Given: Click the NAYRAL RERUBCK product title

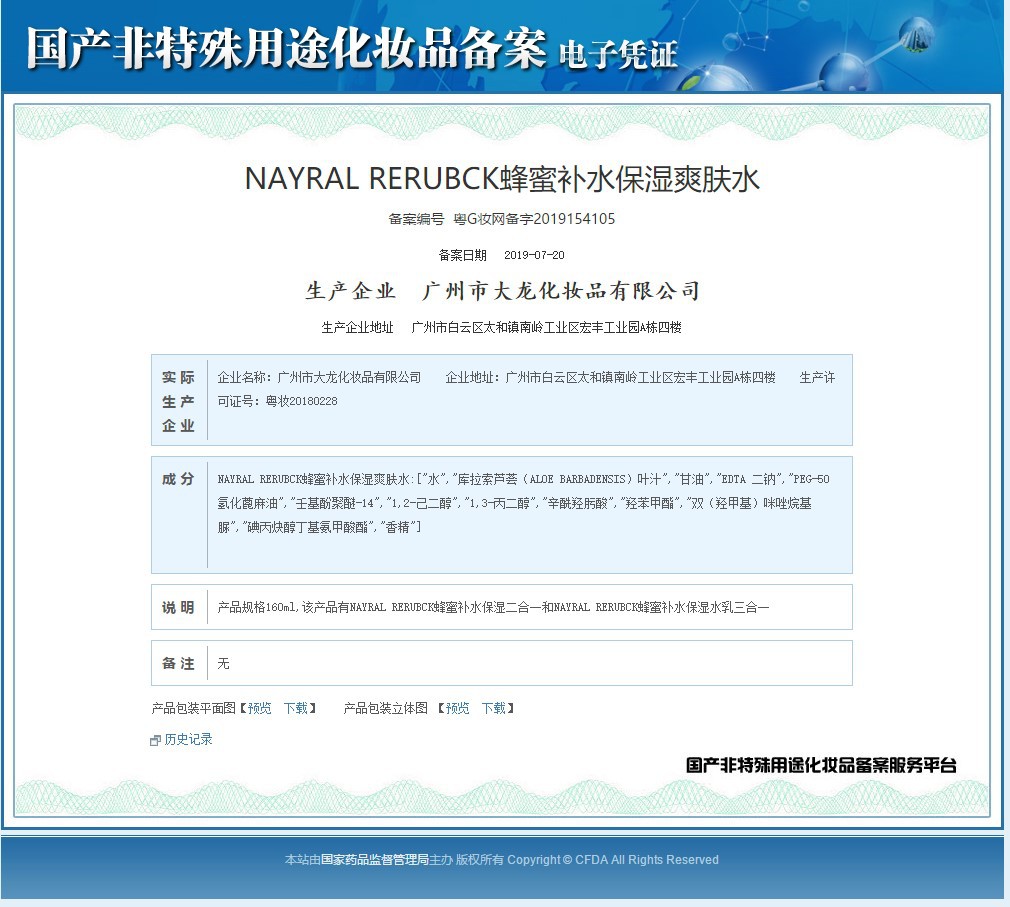Looking at the screenshot, I should point(502,179).
